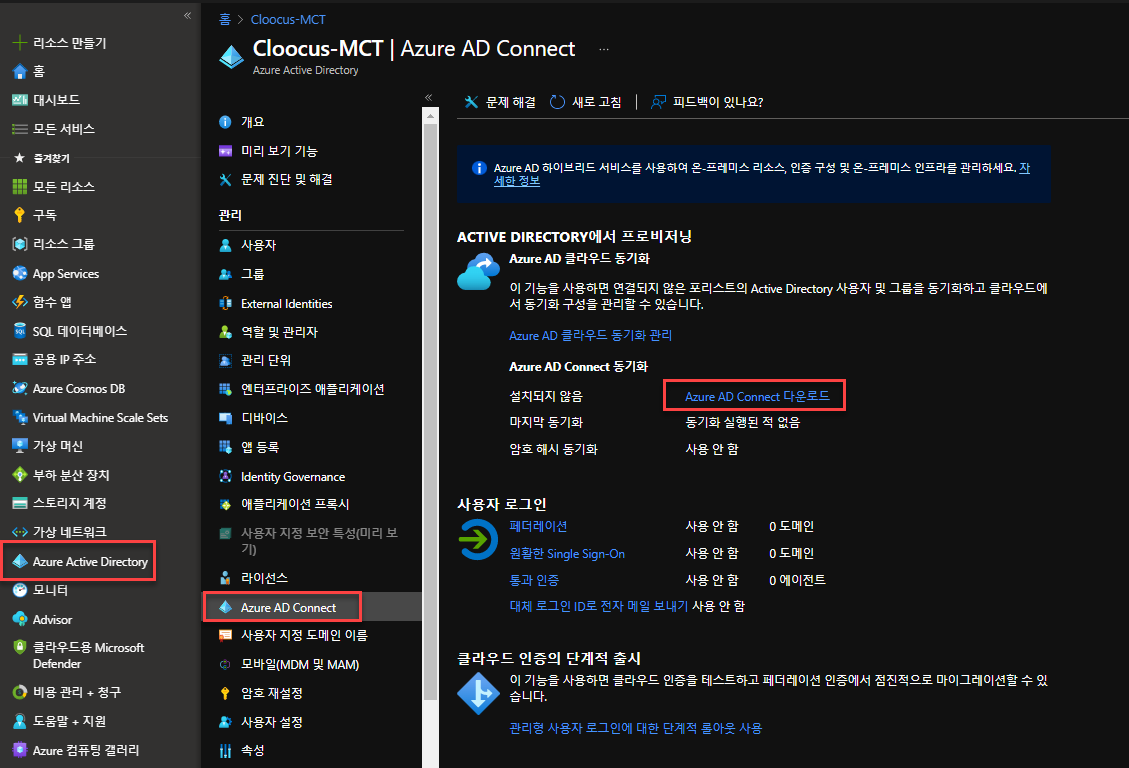Click the Advisor cloud icon
Viewport: 1129px width, 768px height.
[19, 619]
